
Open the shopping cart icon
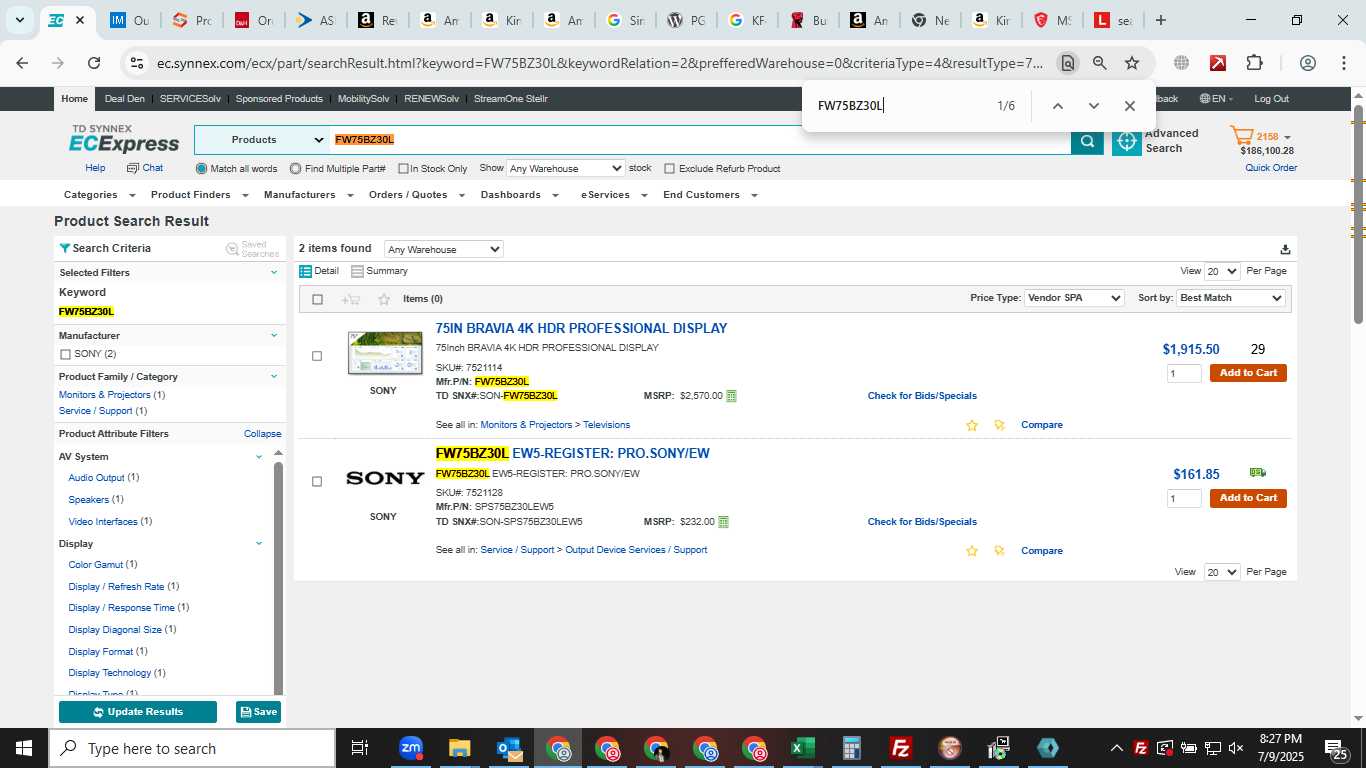(1242, 137)
